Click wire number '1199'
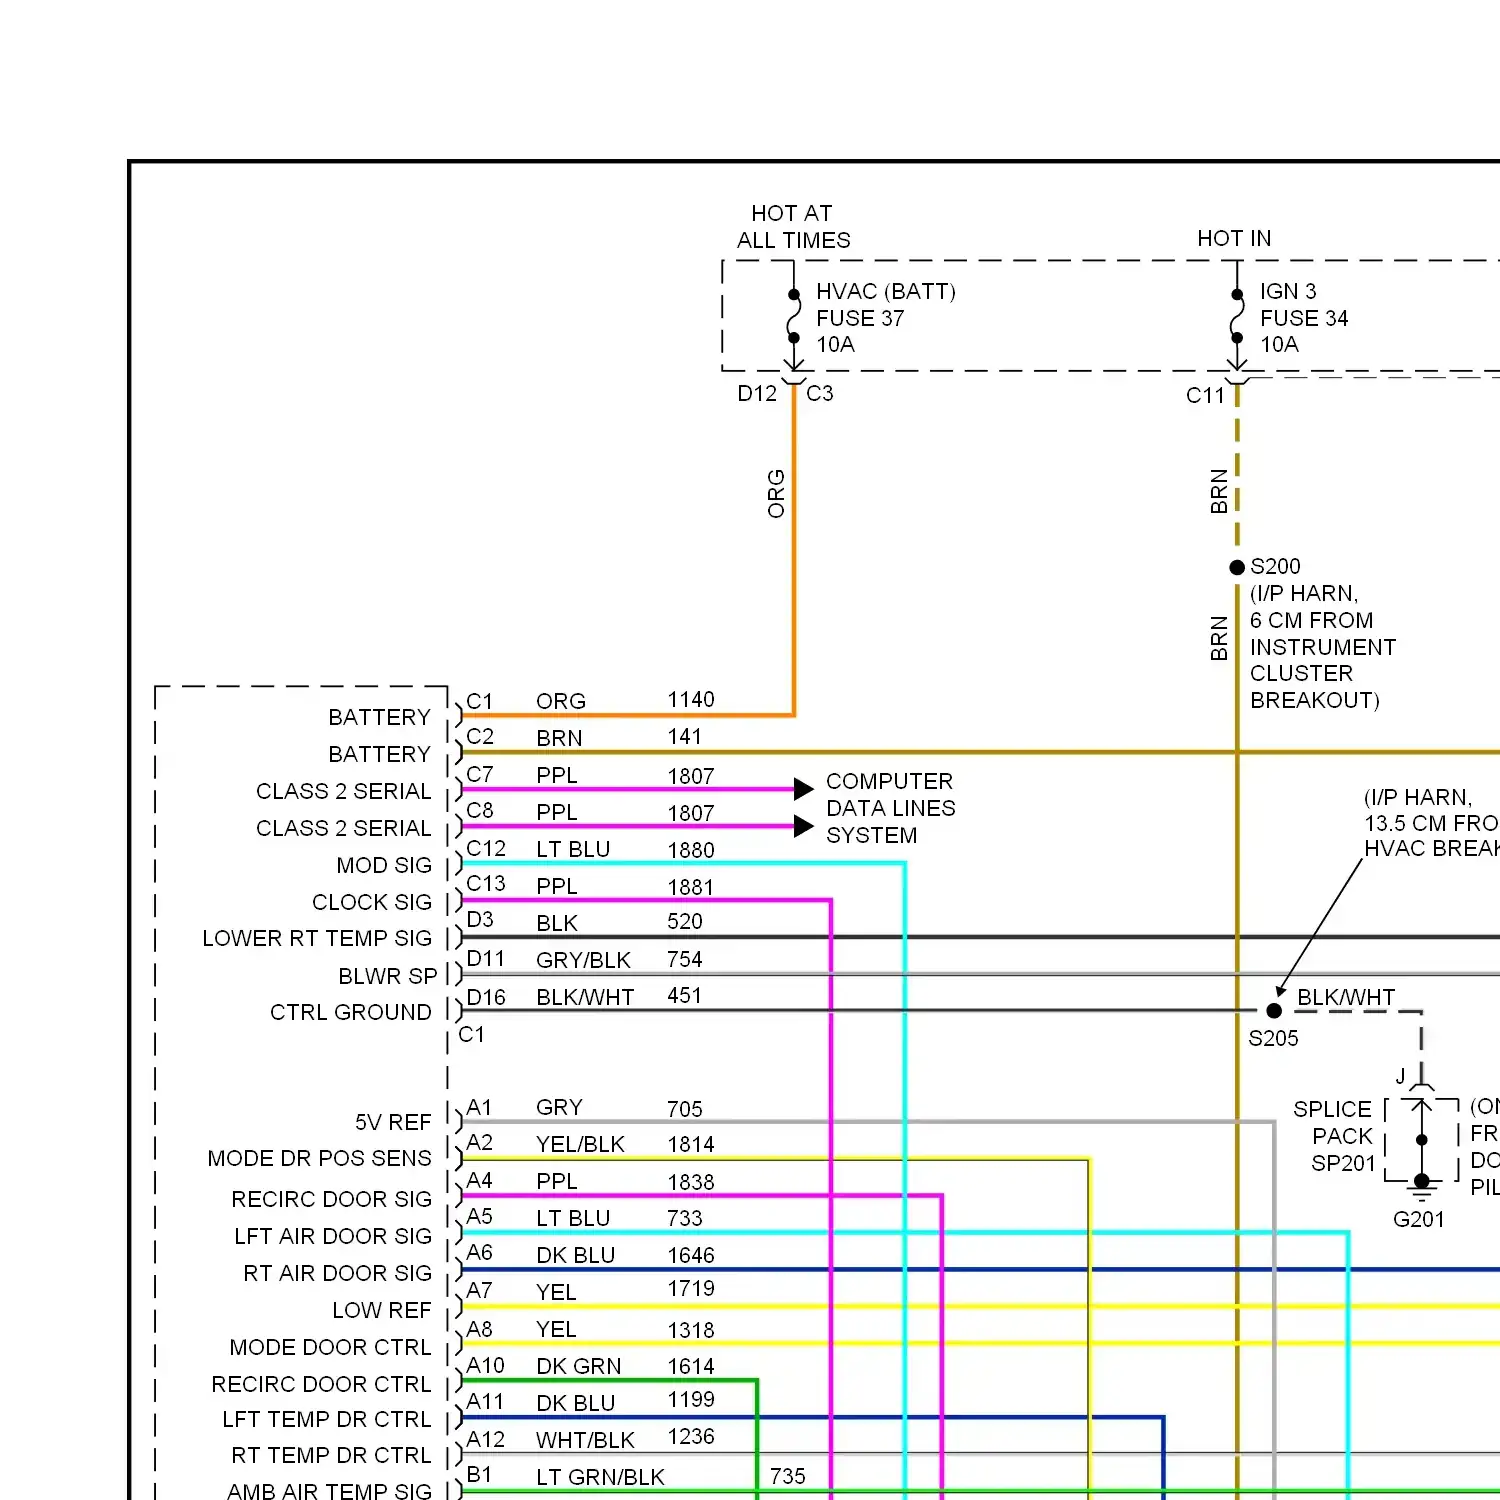The image size is (1500, 1500). tap(691, 1399)
